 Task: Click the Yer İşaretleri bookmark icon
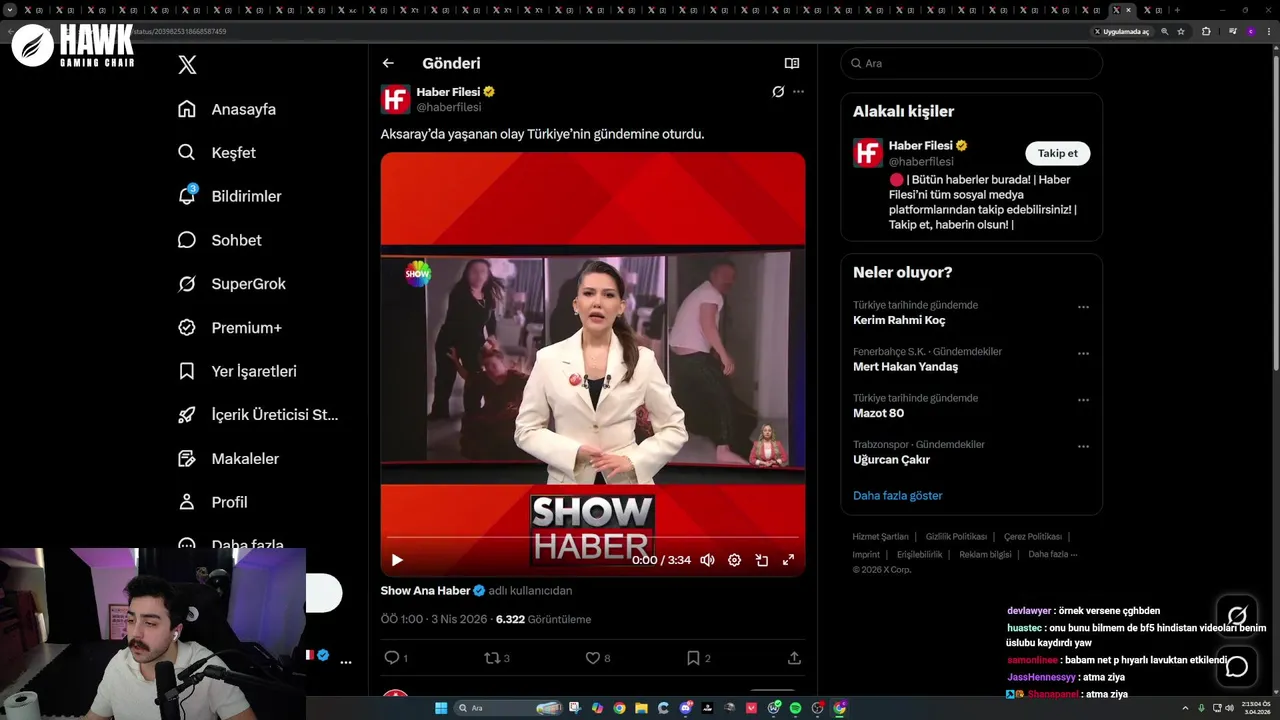[x=186, y=371]
